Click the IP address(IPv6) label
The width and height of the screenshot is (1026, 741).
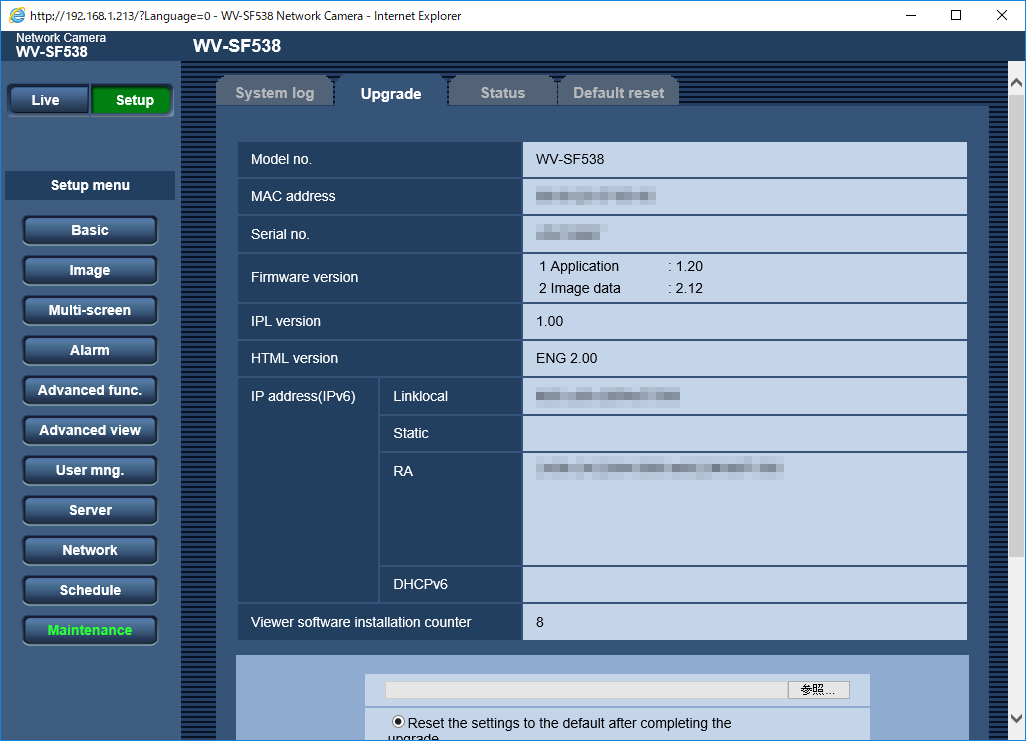(303, 396)
